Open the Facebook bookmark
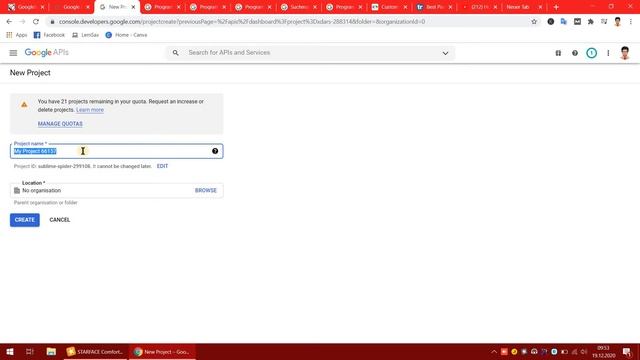The image size is (640, 360). coord(49,35)
